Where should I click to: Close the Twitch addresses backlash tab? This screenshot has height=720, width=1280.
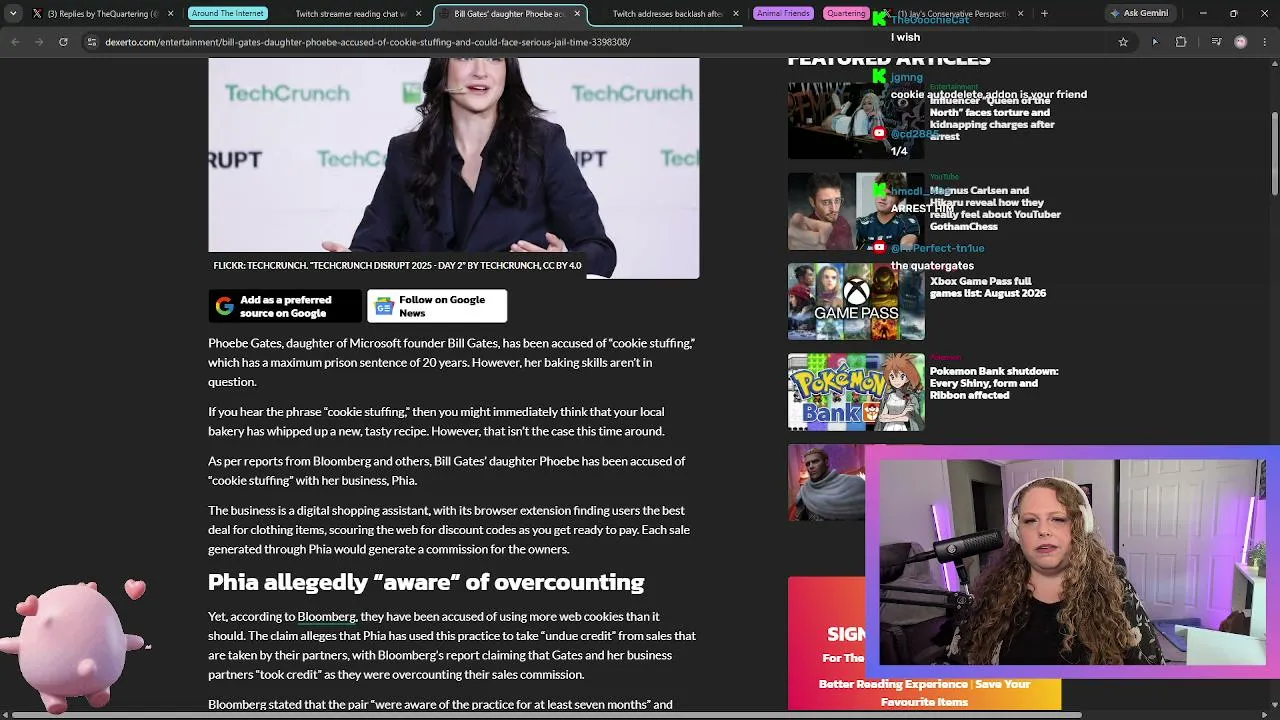click(x=736, y=14)
